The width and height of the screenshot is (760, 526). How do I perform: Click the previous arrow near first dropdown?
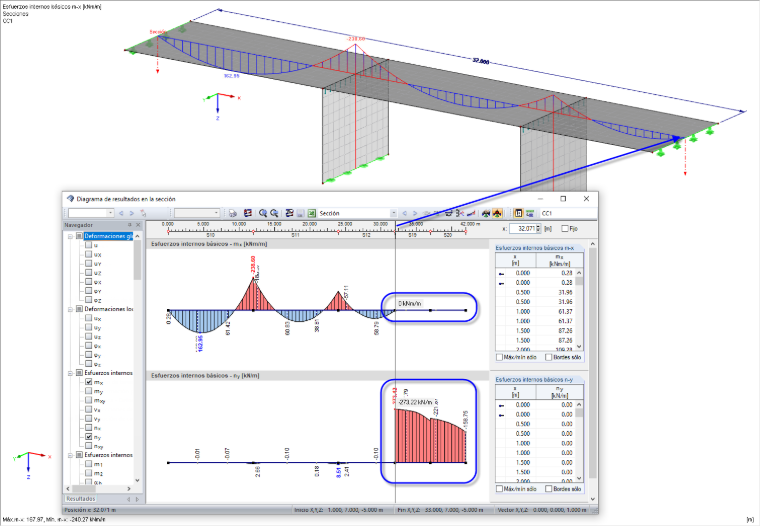(121, 213)
